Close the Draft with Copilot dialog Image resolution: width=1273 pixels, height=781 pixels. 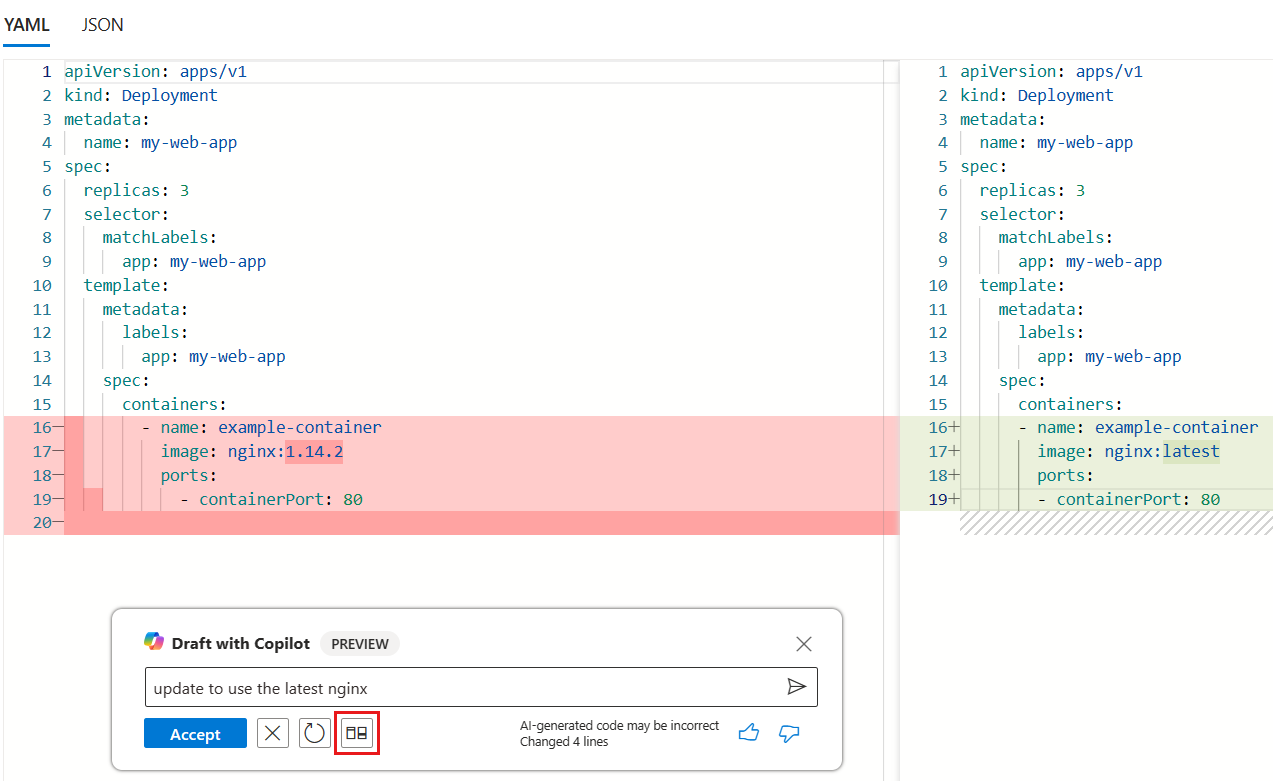click(x=804, y=644)
